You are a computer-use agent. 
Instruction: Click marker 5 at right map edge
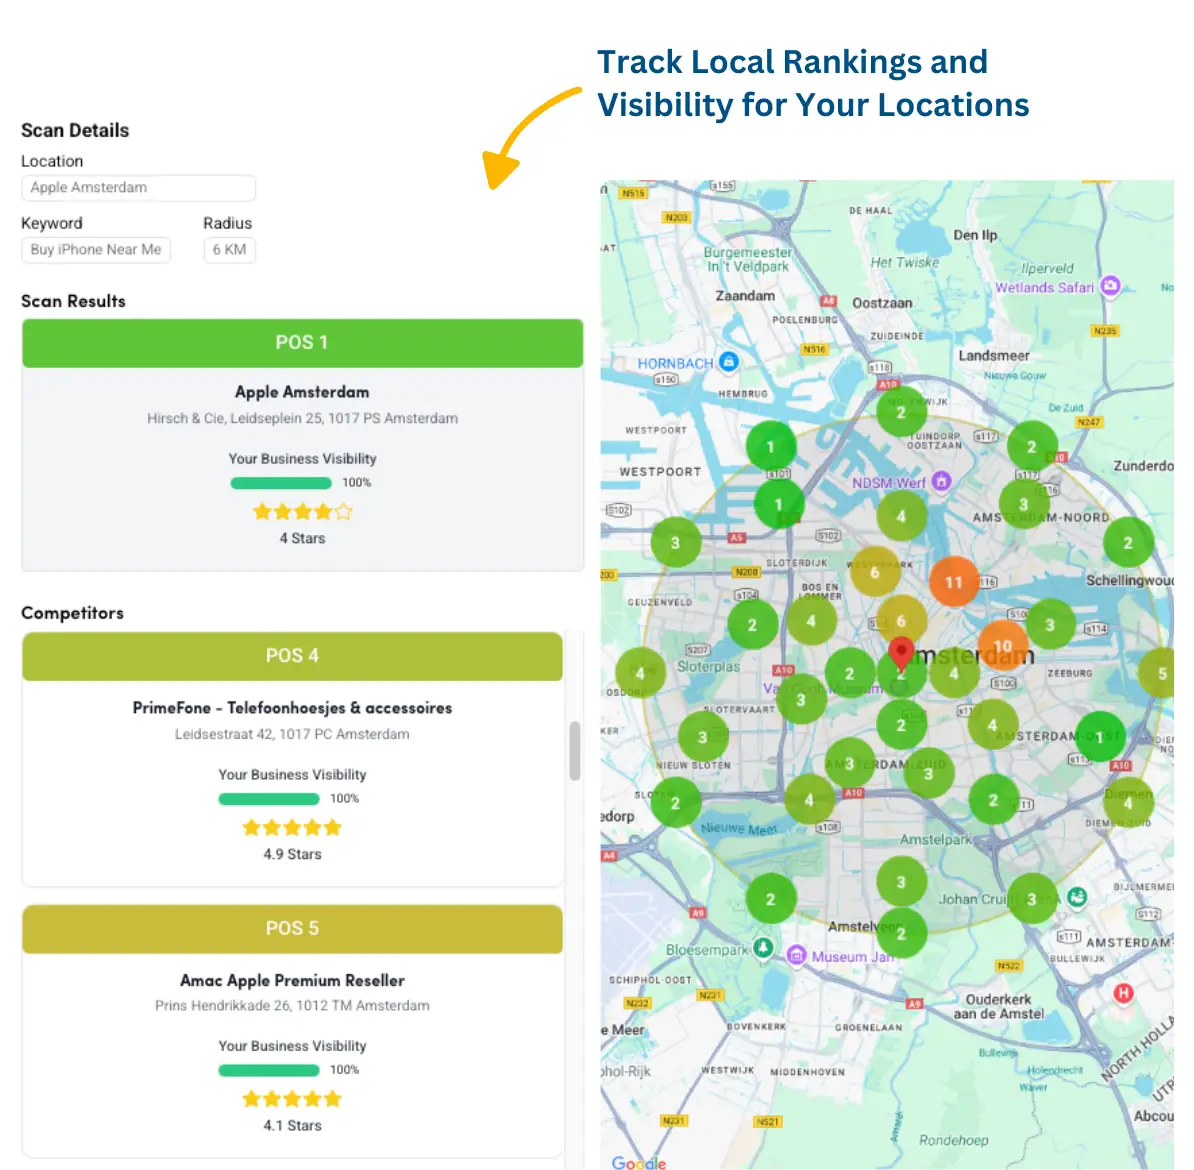pos(1160,673)
